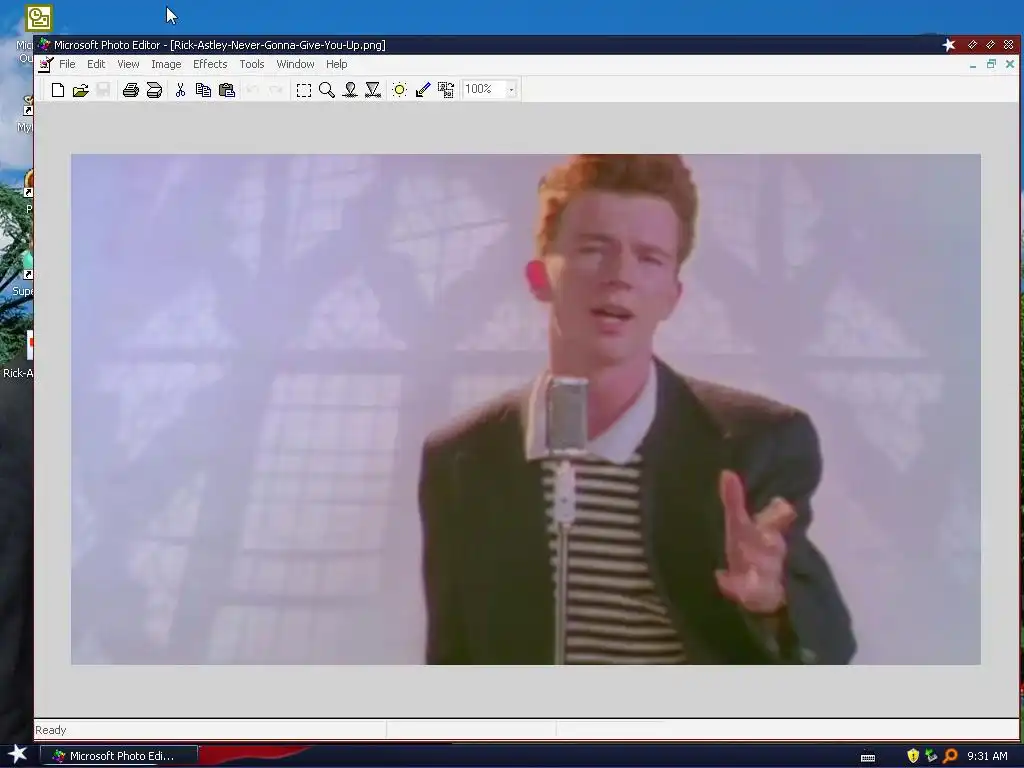Select the dashed rectangle Select tool
This screenshot has height=768, width=1024.
pos(304,90)
